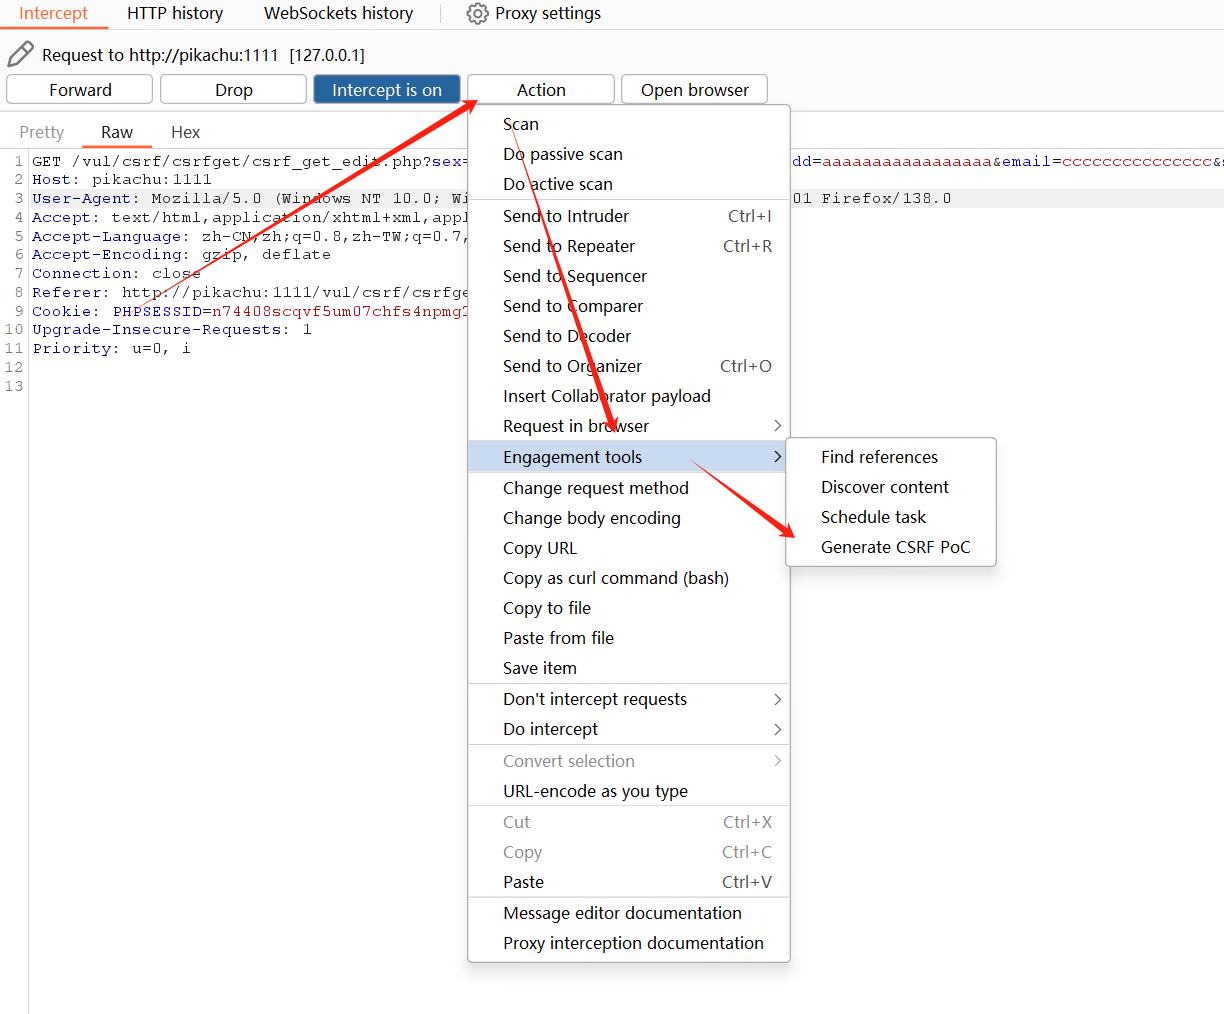
Task: Select Generate CSRF PoC
Action: 891,547
